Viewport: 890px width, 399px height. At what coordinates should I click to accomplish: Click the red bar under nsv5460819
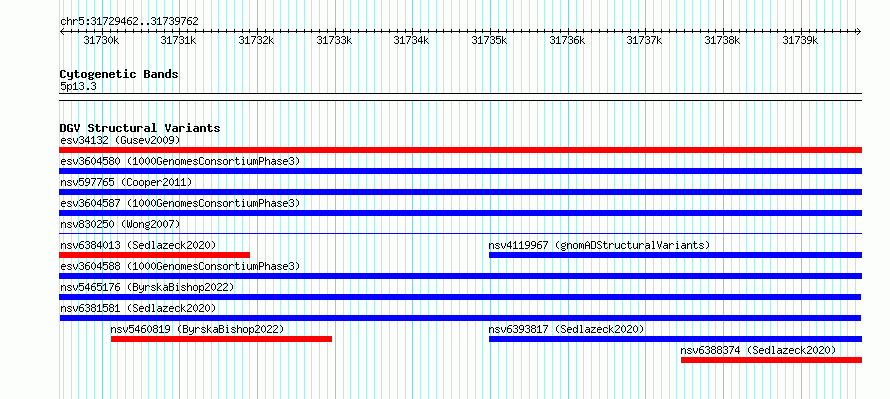click(221, 339)
